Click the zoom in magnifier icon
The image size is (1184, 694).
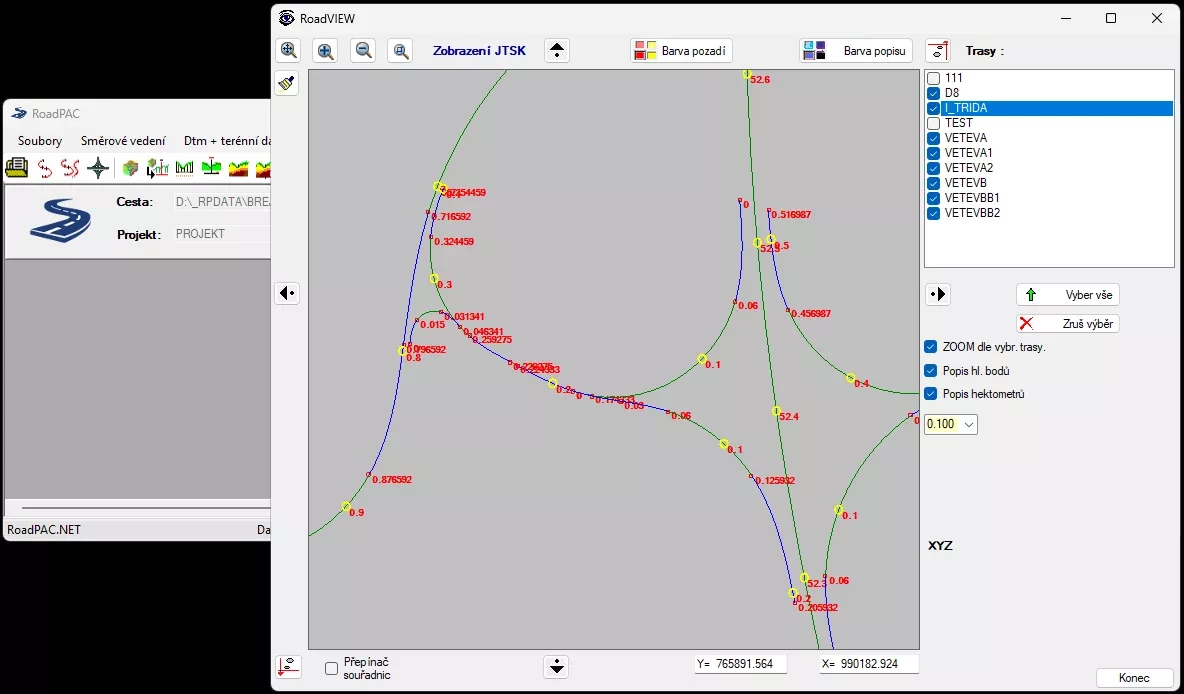click(326, 51)
